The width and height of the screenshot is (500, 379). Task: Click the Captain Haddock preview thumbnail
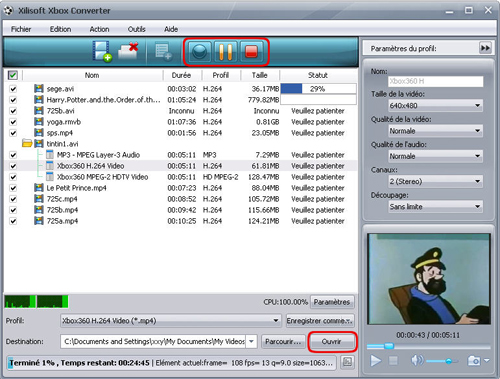coord(429,279)
